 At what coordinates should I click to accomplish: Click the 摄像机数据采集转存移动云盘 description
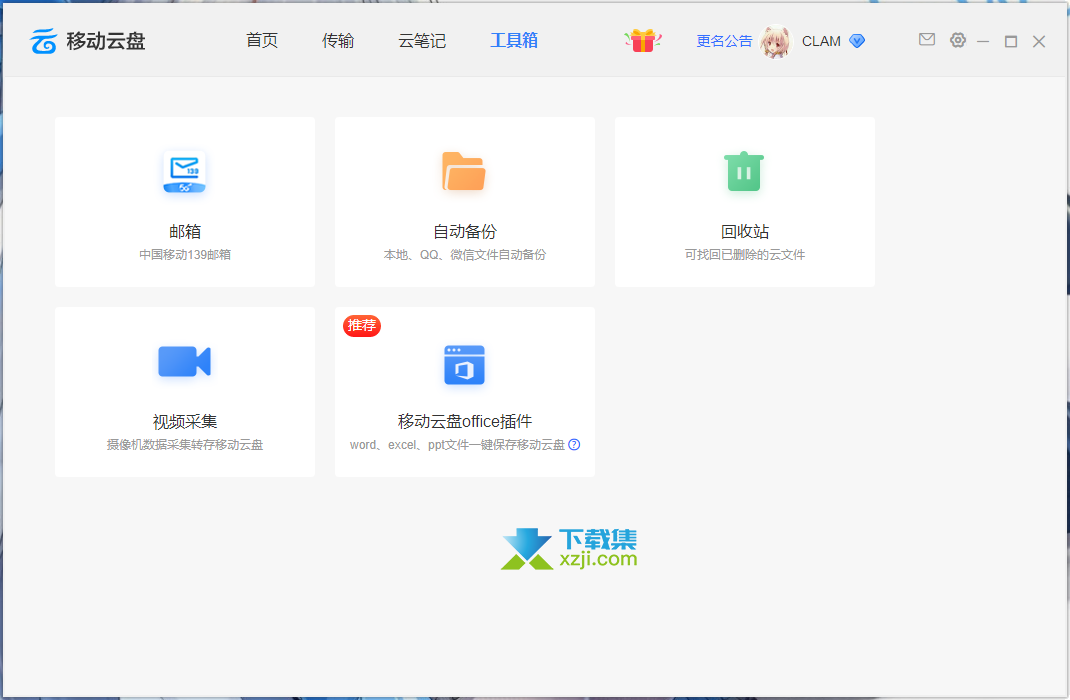pyautogui.click(x=185, y=445)
